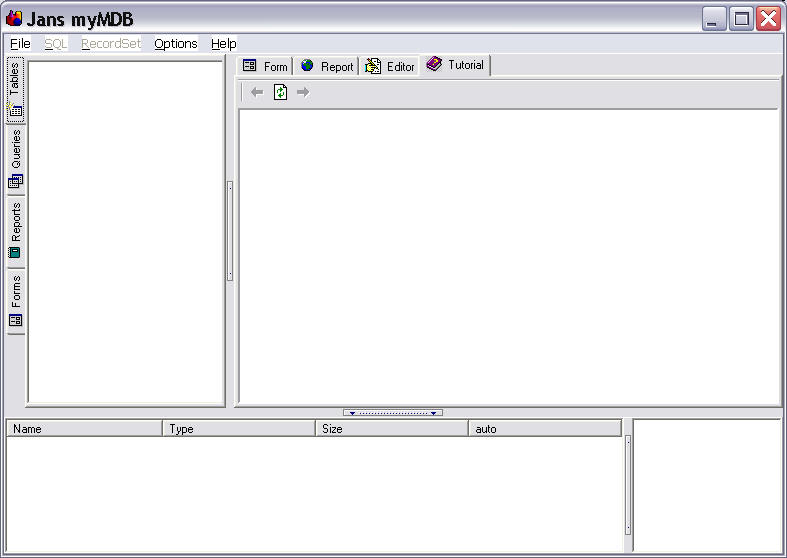Open the SQL menu

point(55,44)
